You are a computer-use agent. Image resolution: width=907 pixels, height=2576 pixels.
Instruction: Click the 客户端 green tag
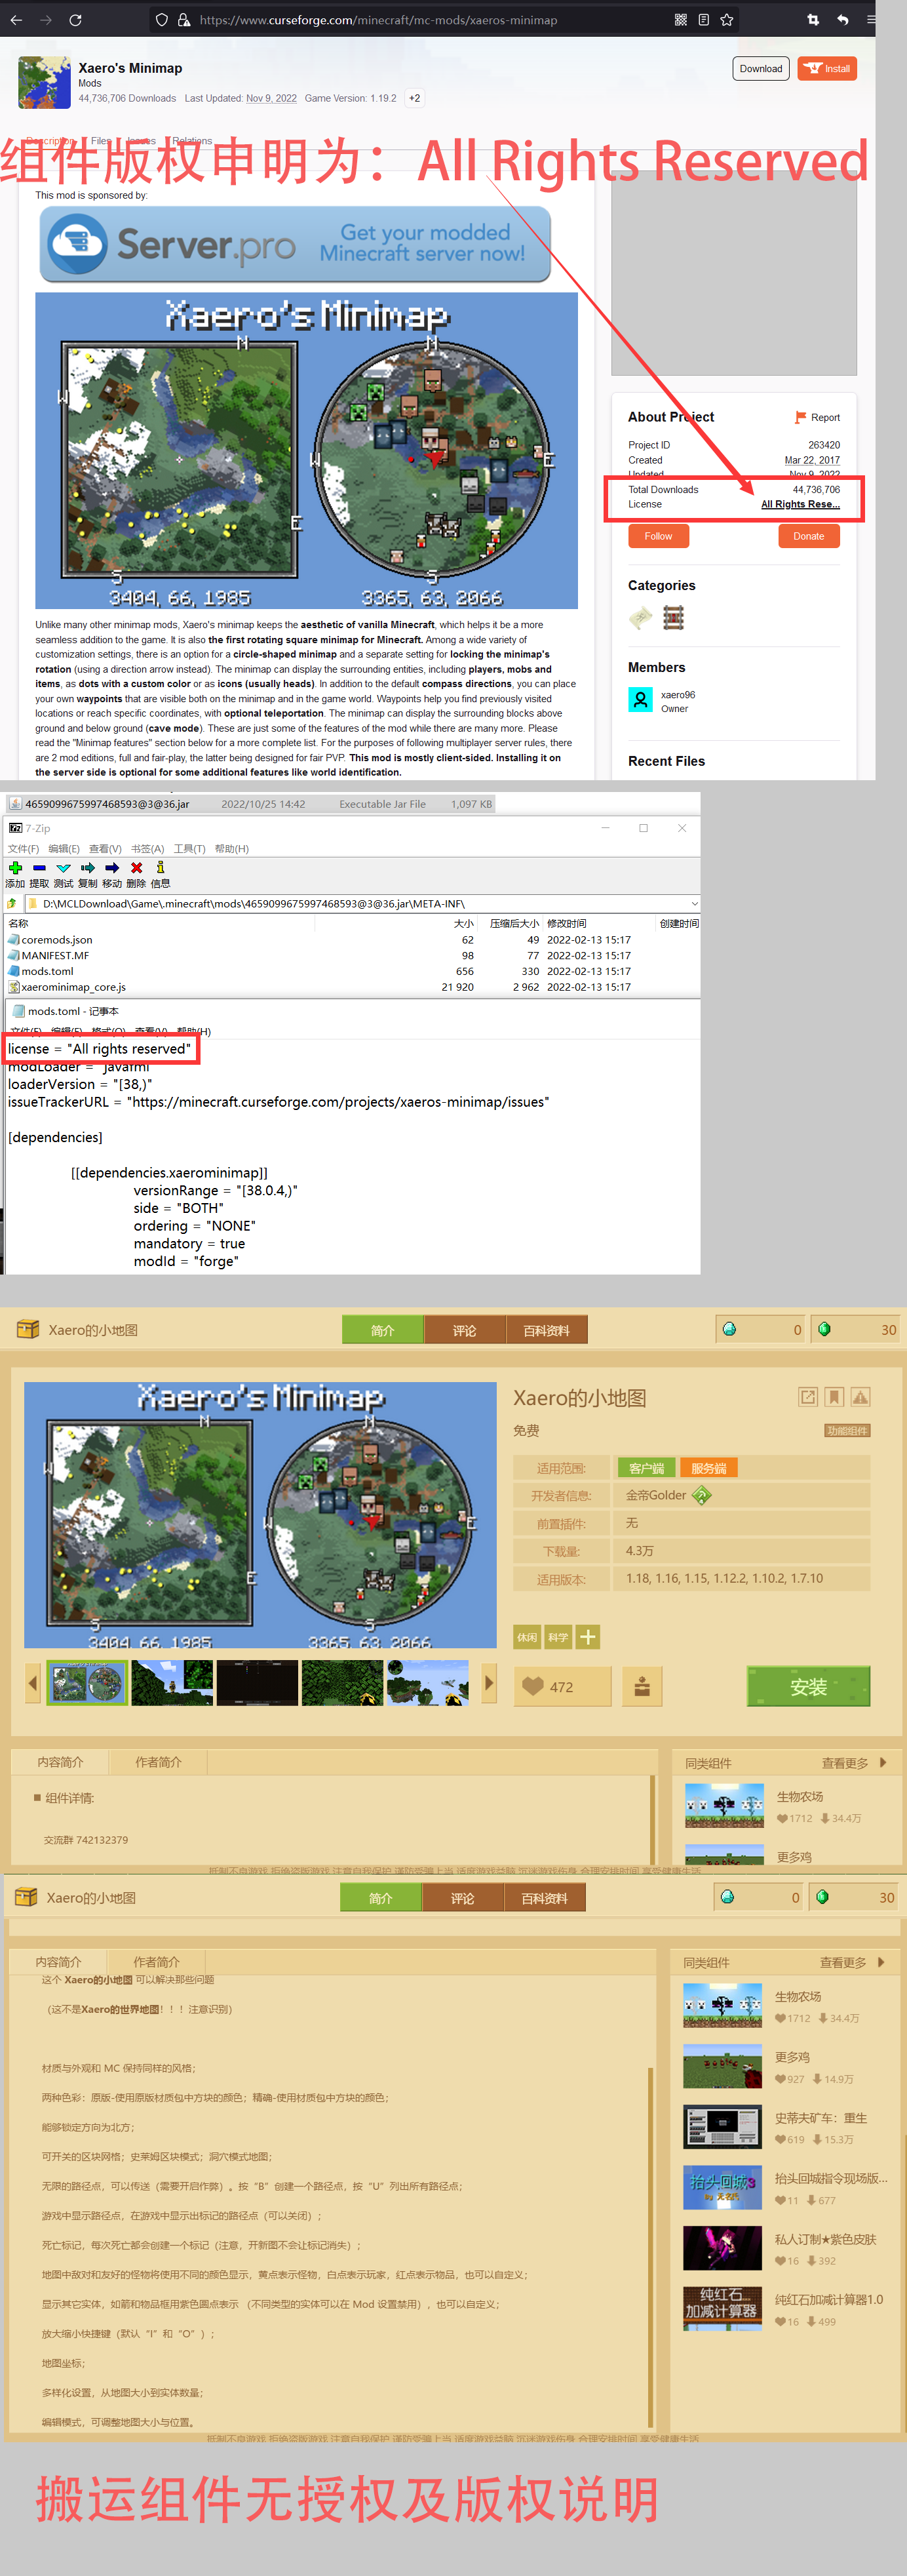coord(647,1468)
